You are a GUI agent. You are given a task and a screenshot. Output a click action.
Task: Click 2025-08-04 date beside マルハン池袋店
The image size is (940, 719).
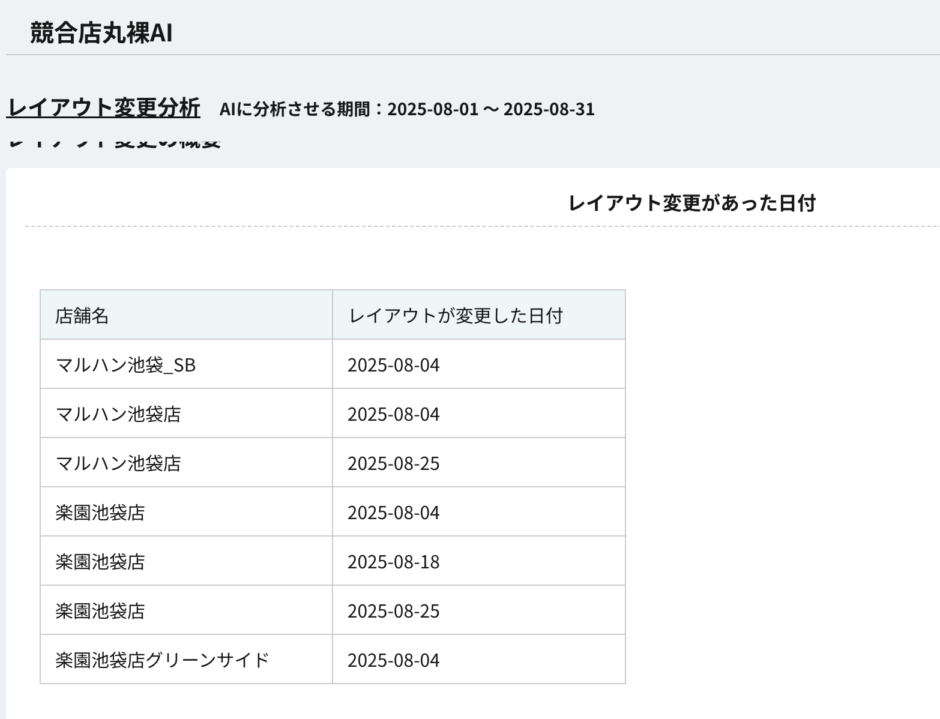[x=393, y=414]
